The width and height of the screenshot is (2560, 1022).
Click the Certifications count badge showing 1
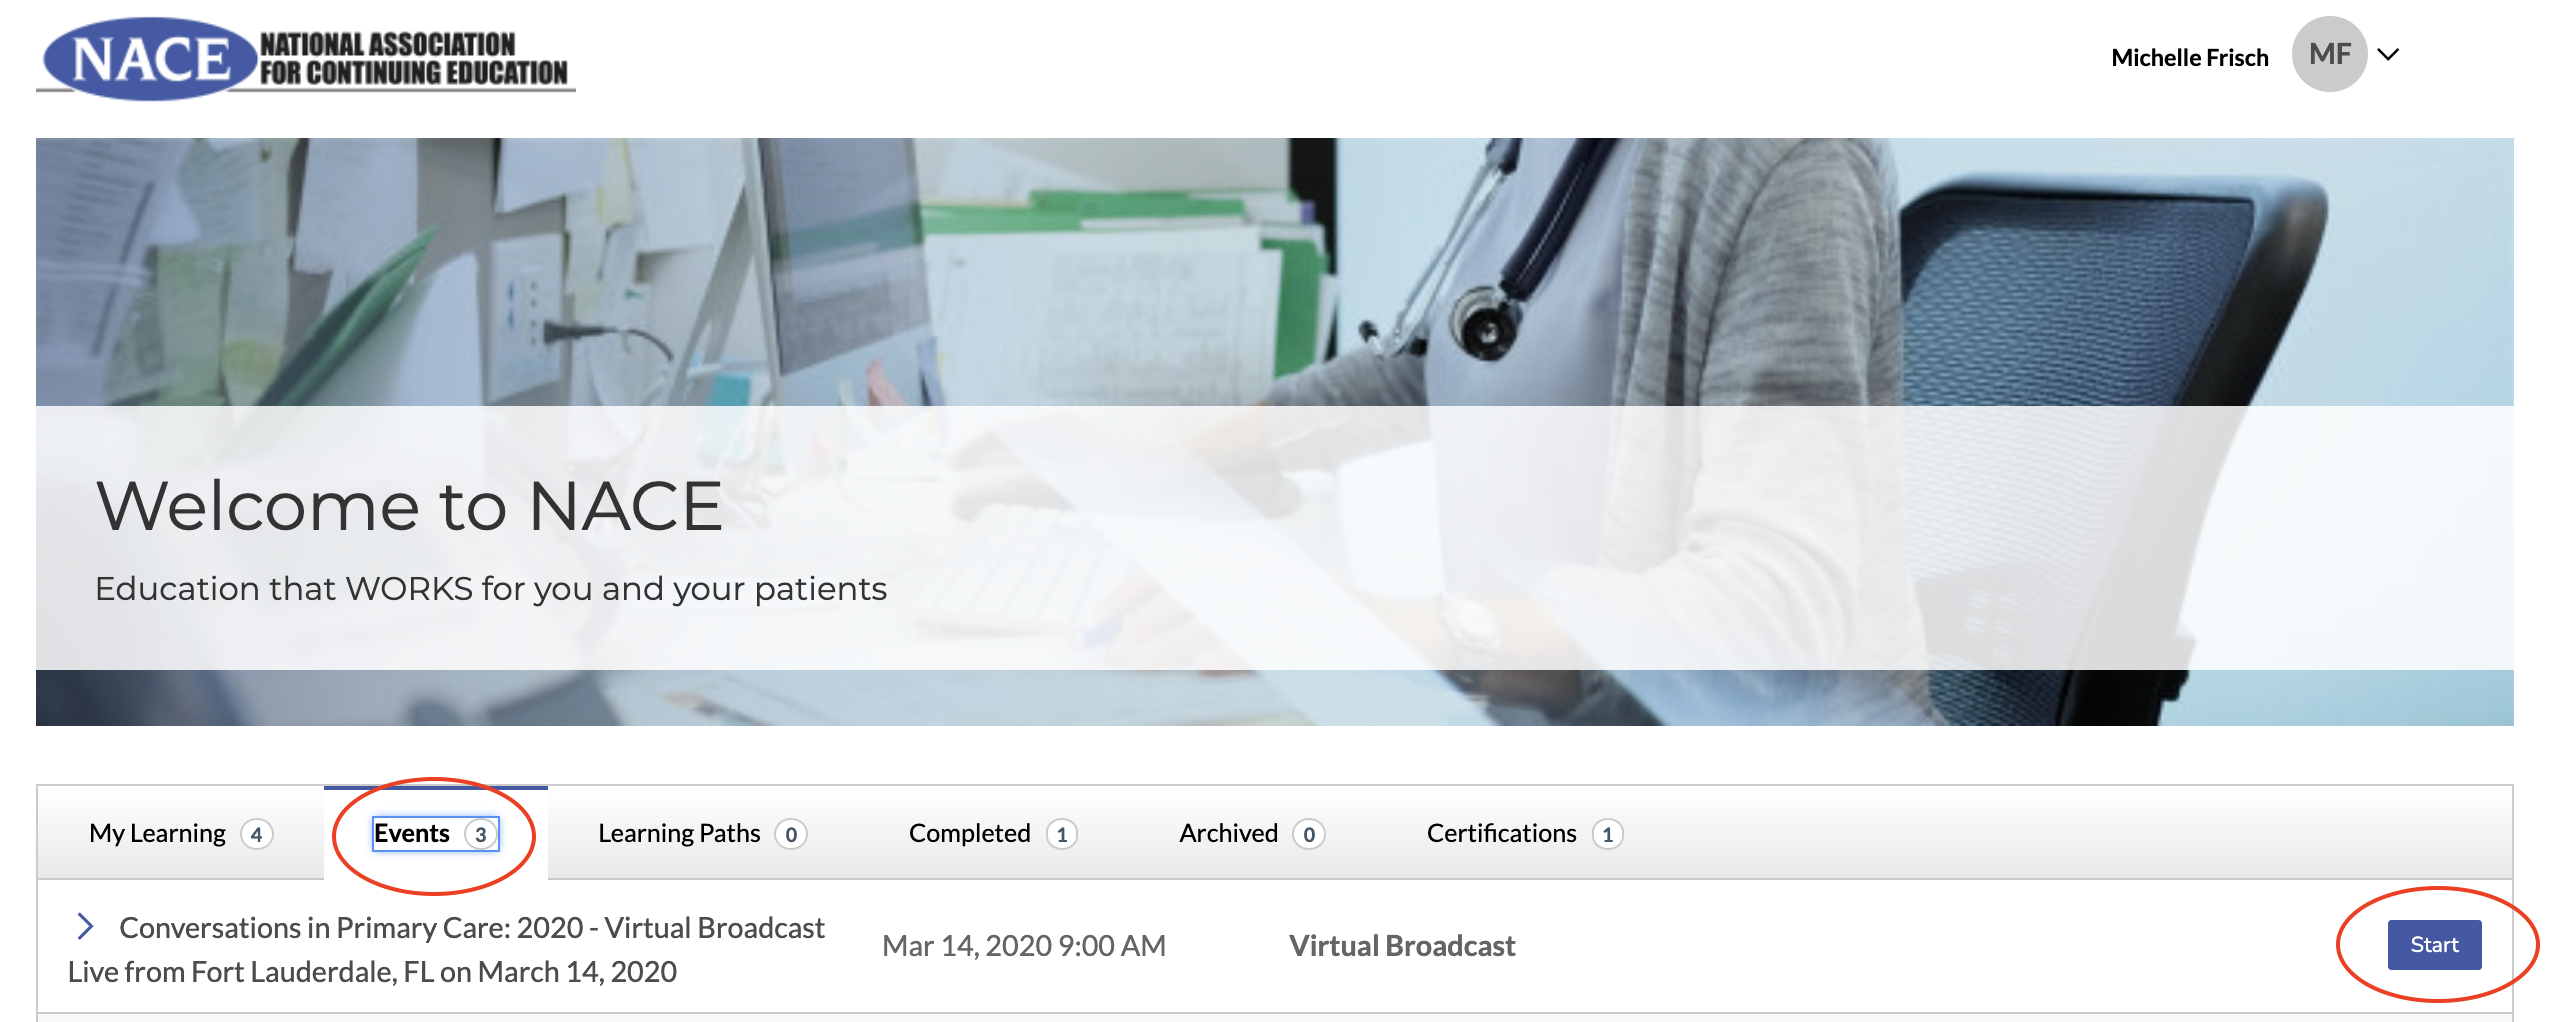pos(1608,834)
